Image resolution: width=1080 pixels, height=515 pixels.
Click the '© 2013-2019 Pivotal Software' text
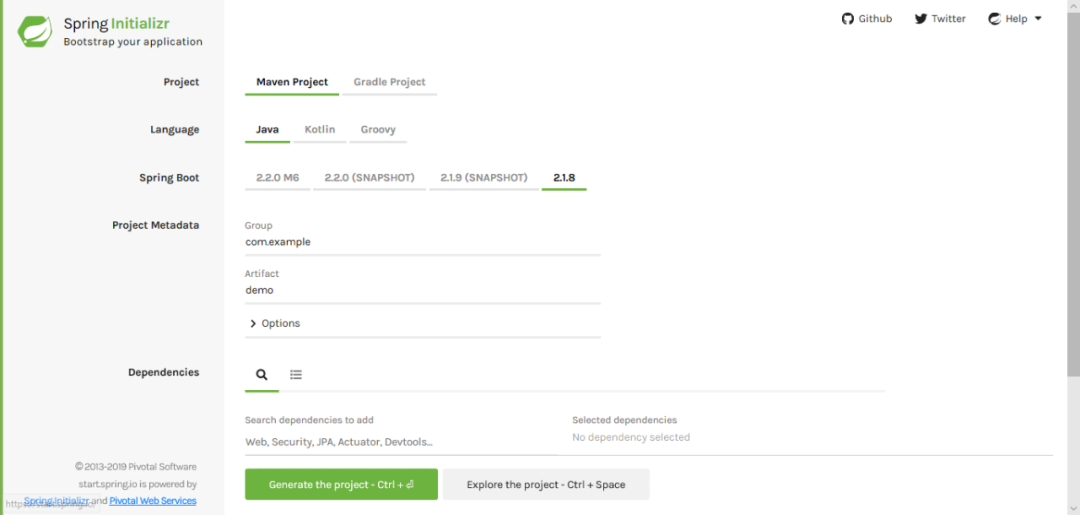click(x=136, y=466)
